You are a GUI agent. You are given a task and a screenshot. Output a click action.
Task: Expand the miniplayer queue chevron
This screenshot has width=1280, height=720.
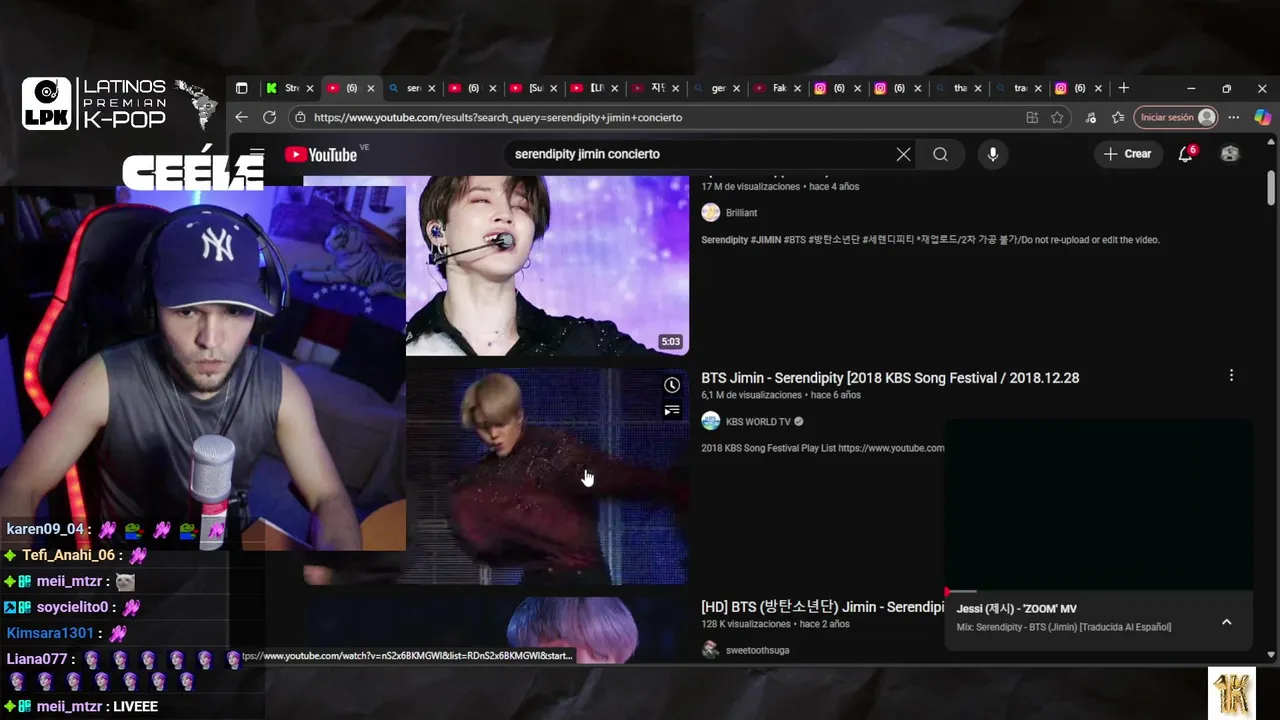(1226, 621)
